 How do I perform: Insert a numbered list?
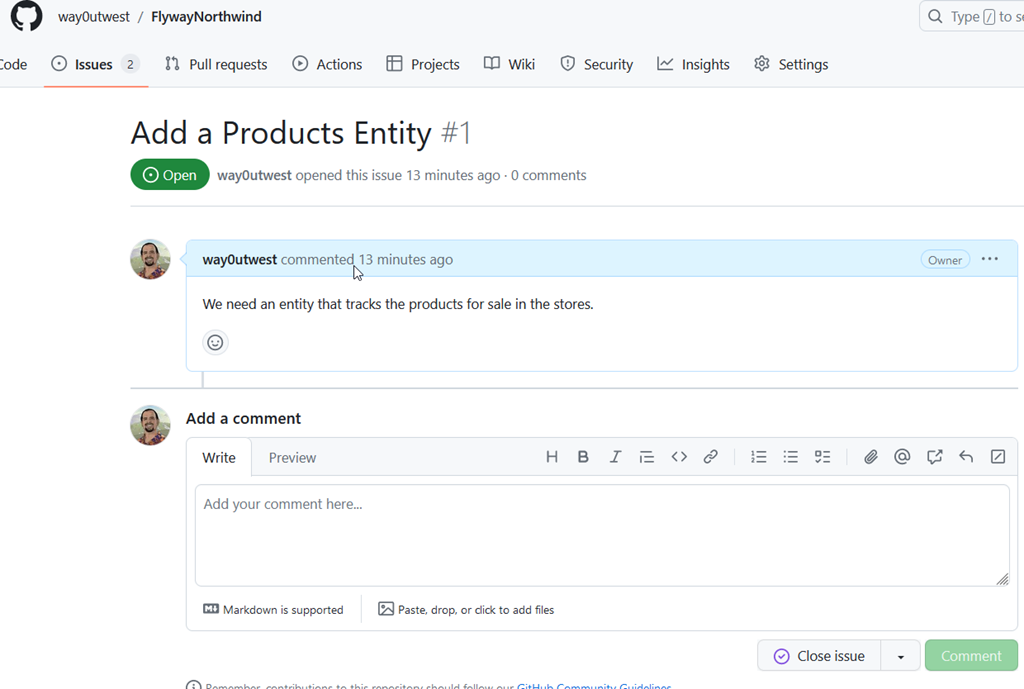tap(759, 457)
